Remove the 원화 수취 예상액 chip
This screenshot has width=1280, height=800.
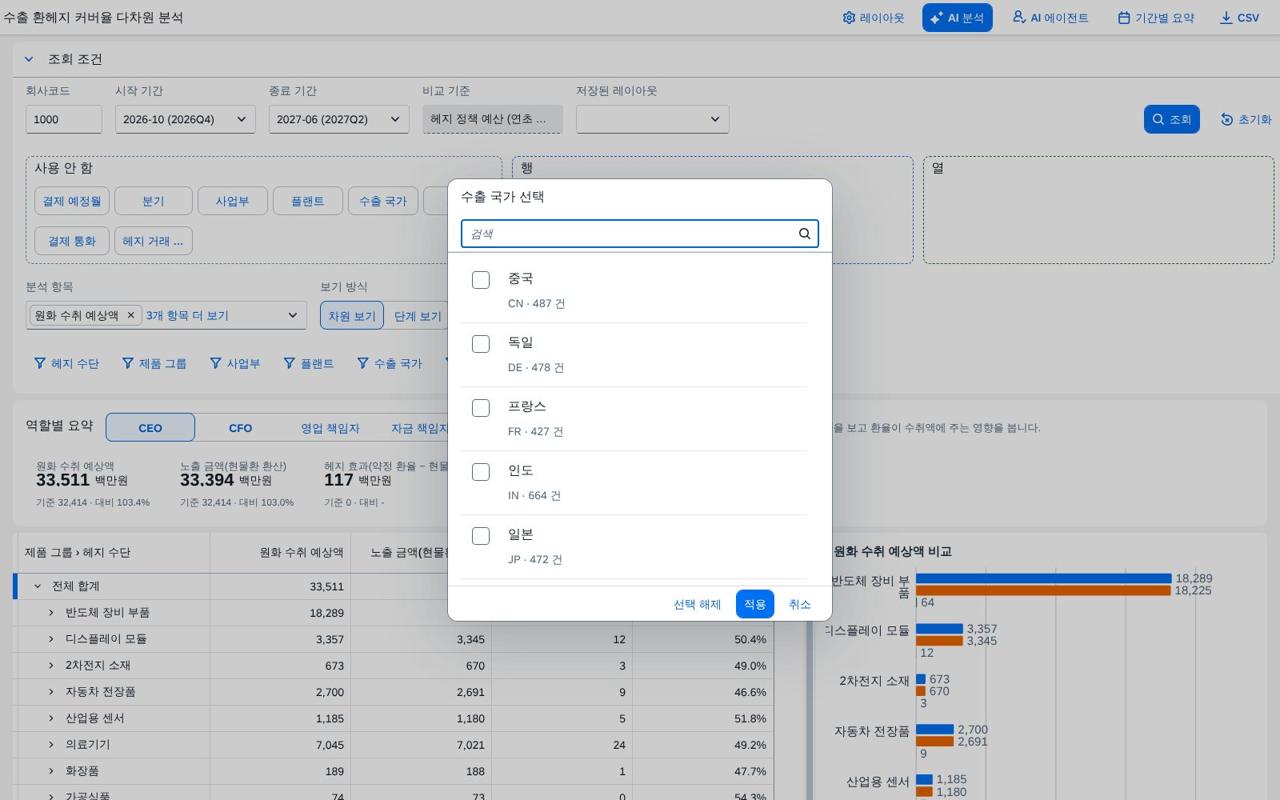130,315
